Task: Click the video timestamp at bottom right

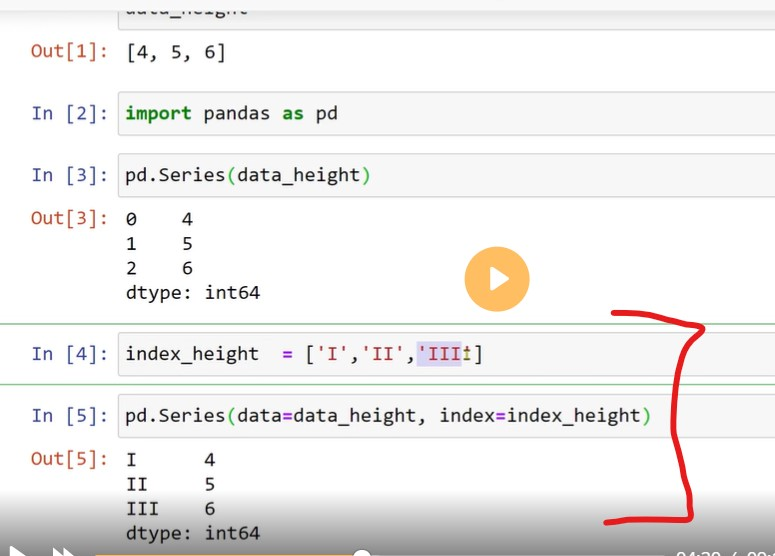Action: tap(722, 553)
